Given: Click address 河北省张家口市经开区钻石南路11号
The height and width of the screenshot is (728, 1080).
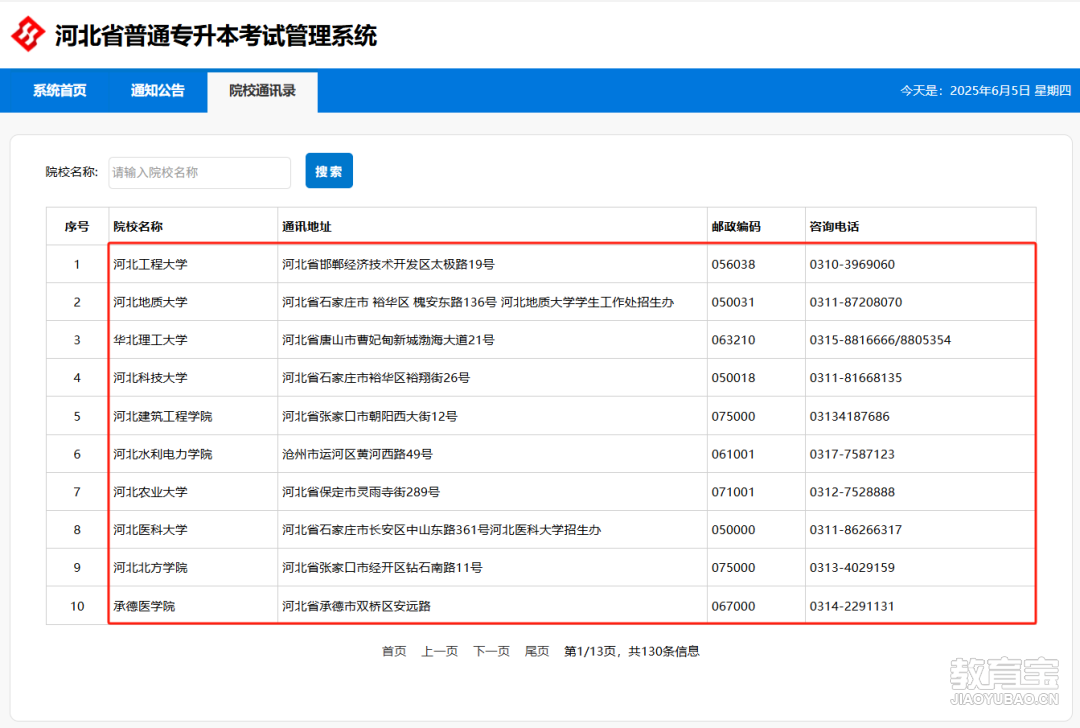Looking at the screenshot, I should [x=382, y=568].
